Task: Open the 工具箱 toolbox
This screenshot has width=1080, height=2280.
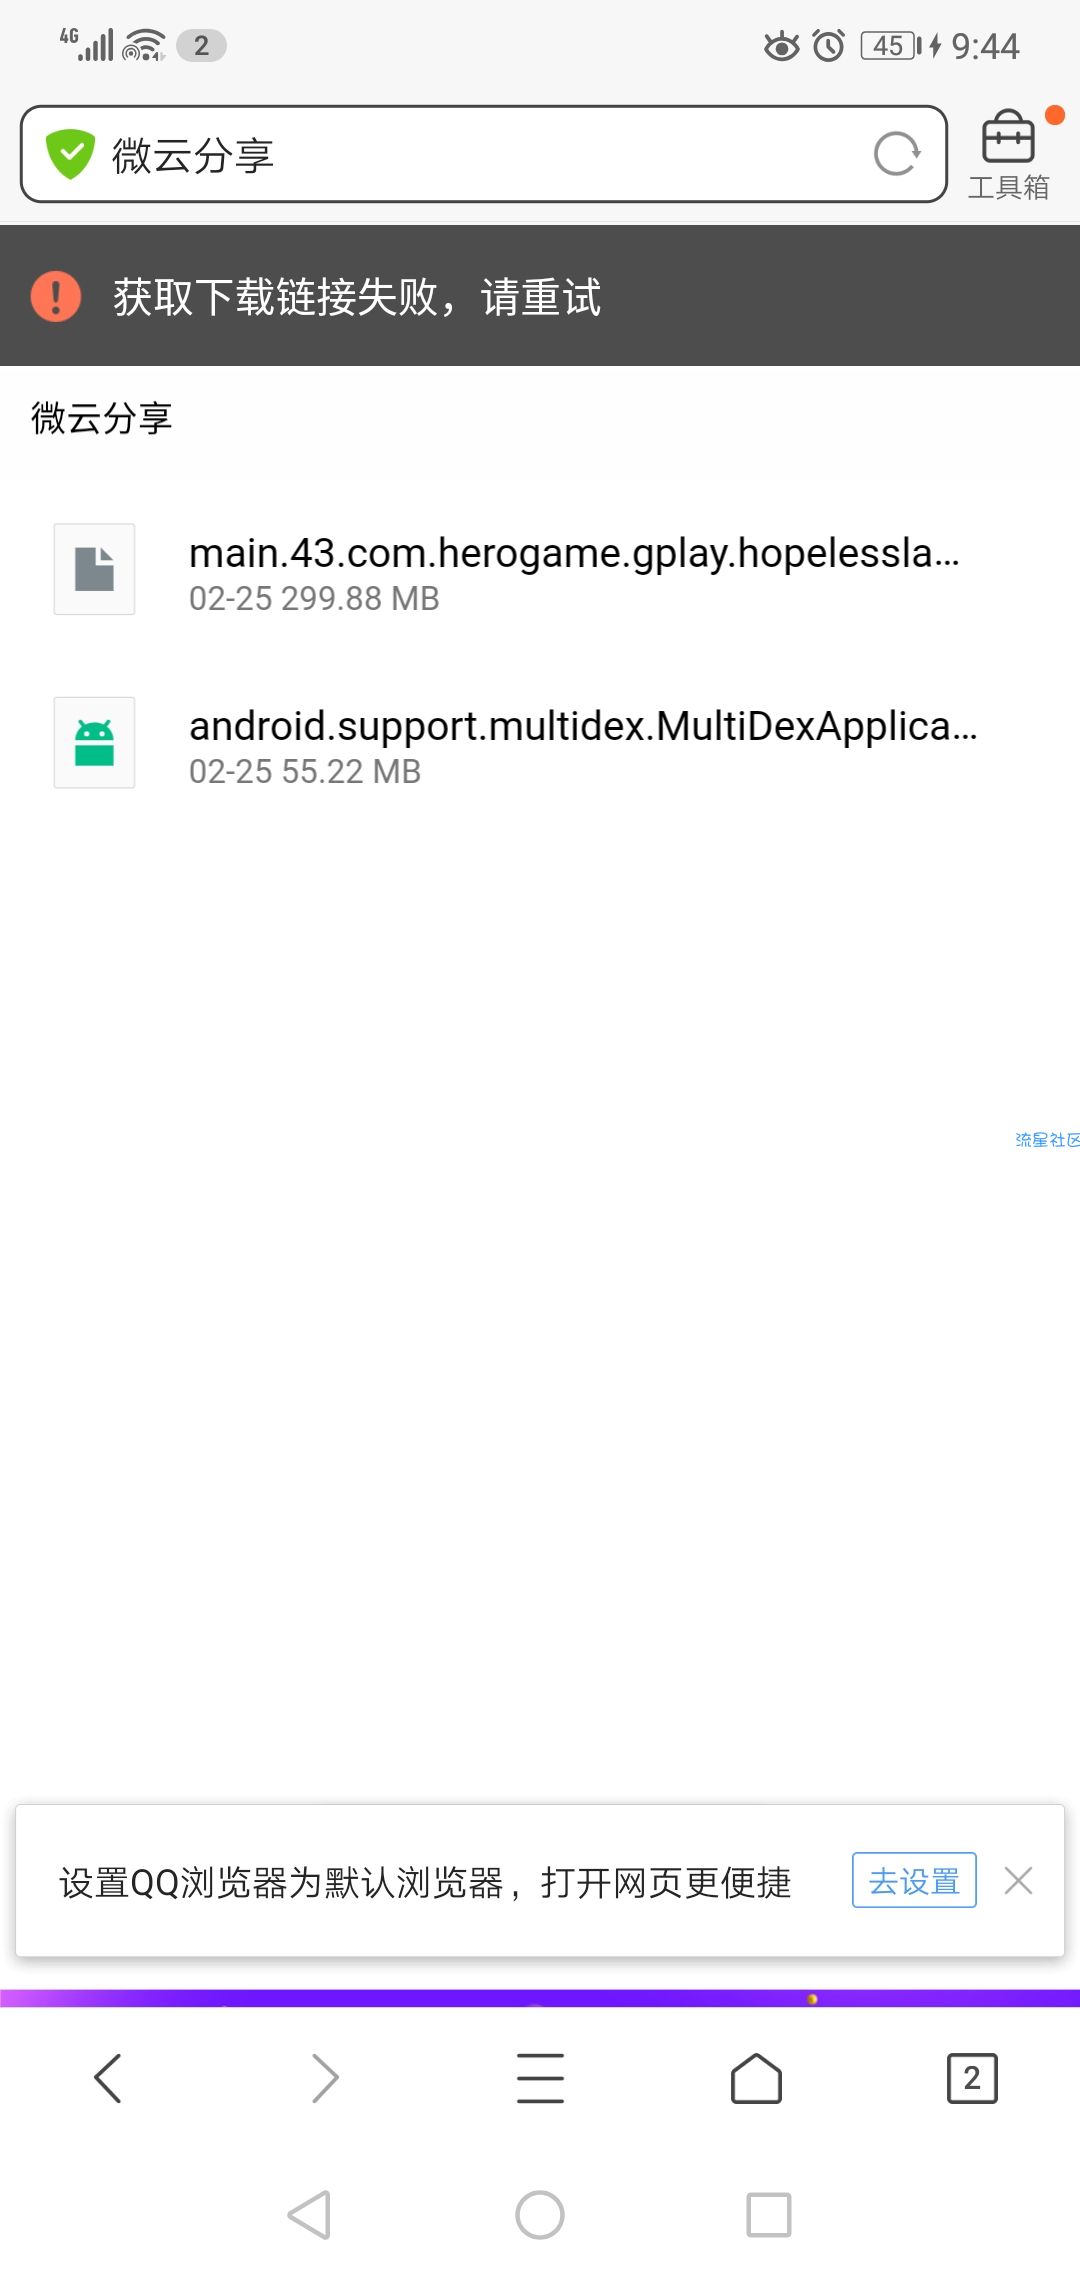Action: (1008, 155)
